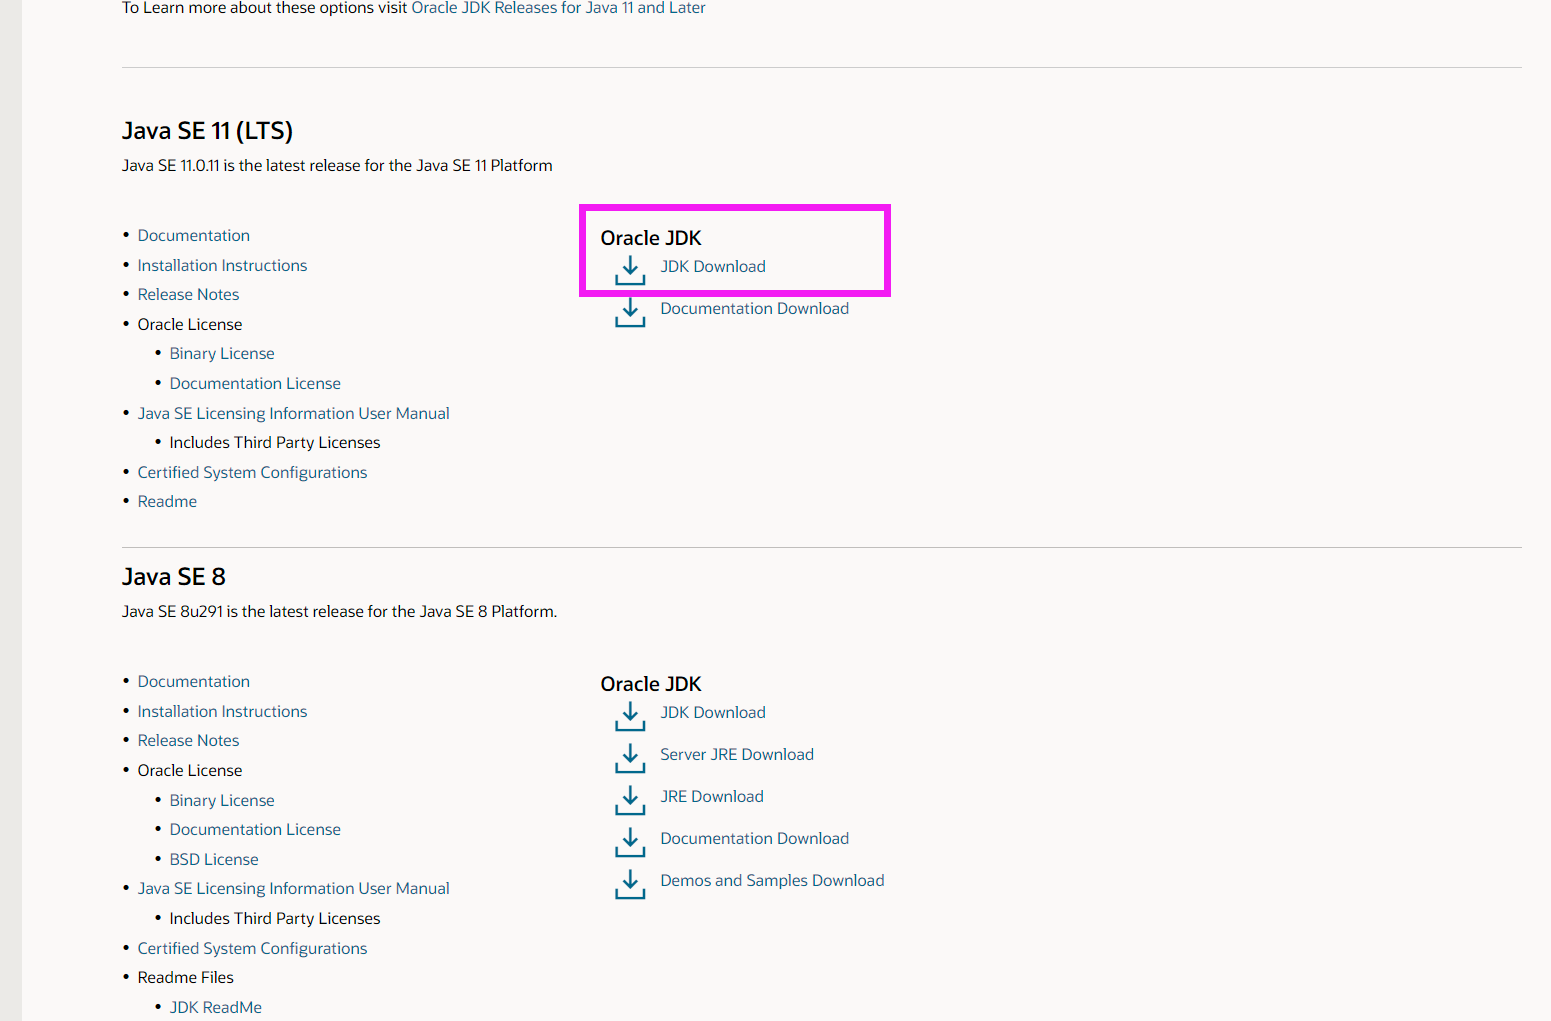The image size is (1551, 1021).
Task: Open Java SE 11 Certified System Configurations
Action: 252,472
